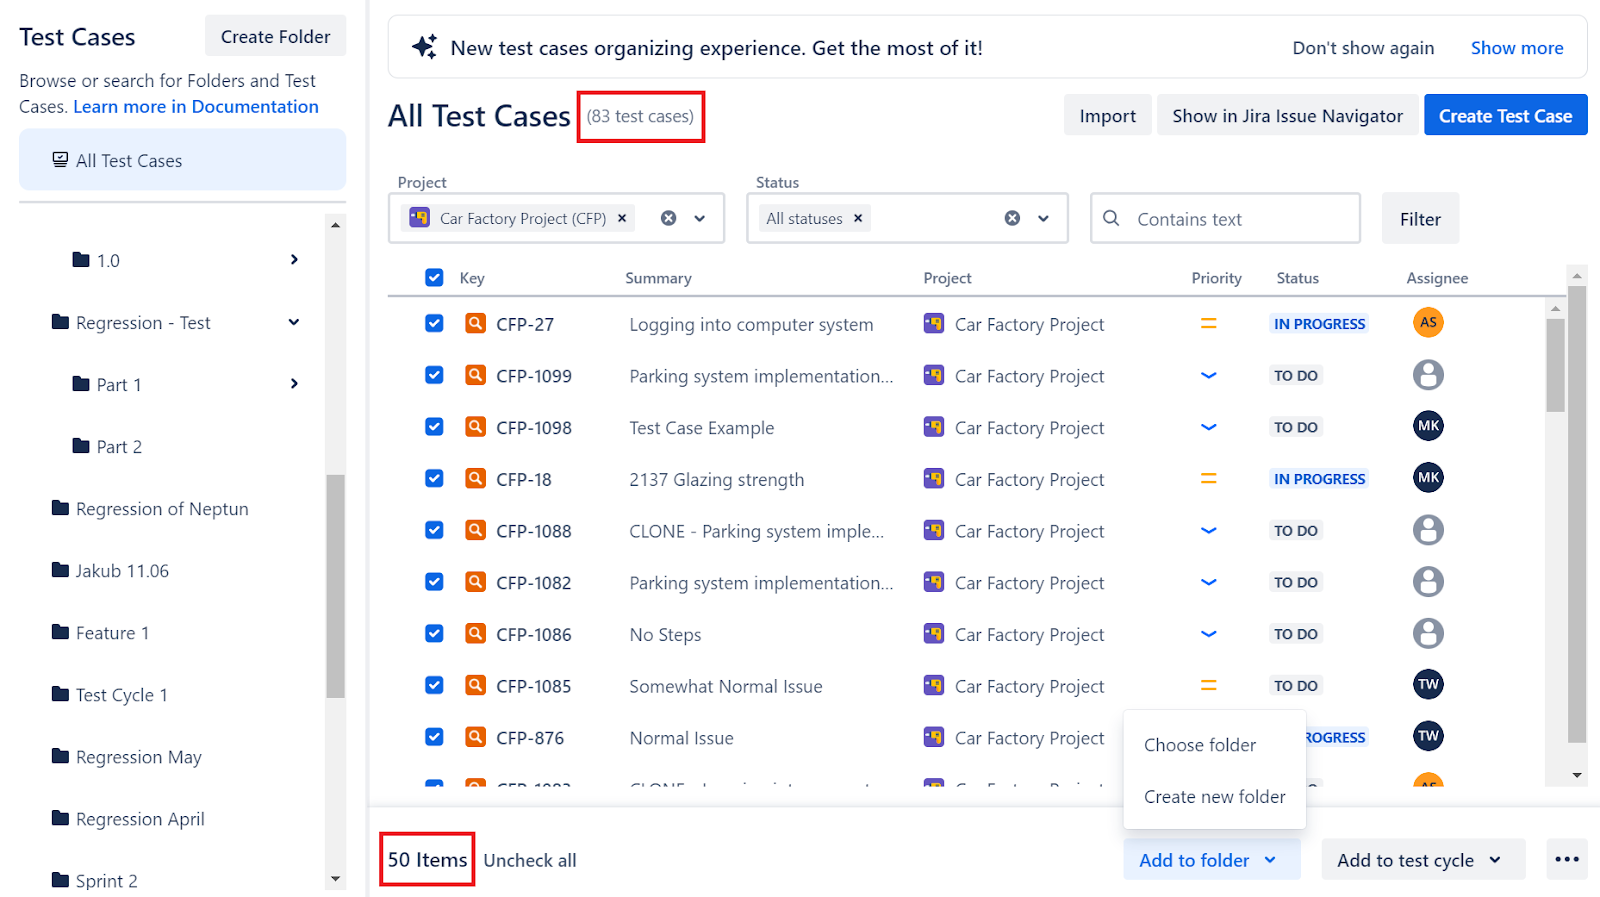Uncheck the CFP-1082 checkbox
The image size is (1600, 897).
(434, 581)
